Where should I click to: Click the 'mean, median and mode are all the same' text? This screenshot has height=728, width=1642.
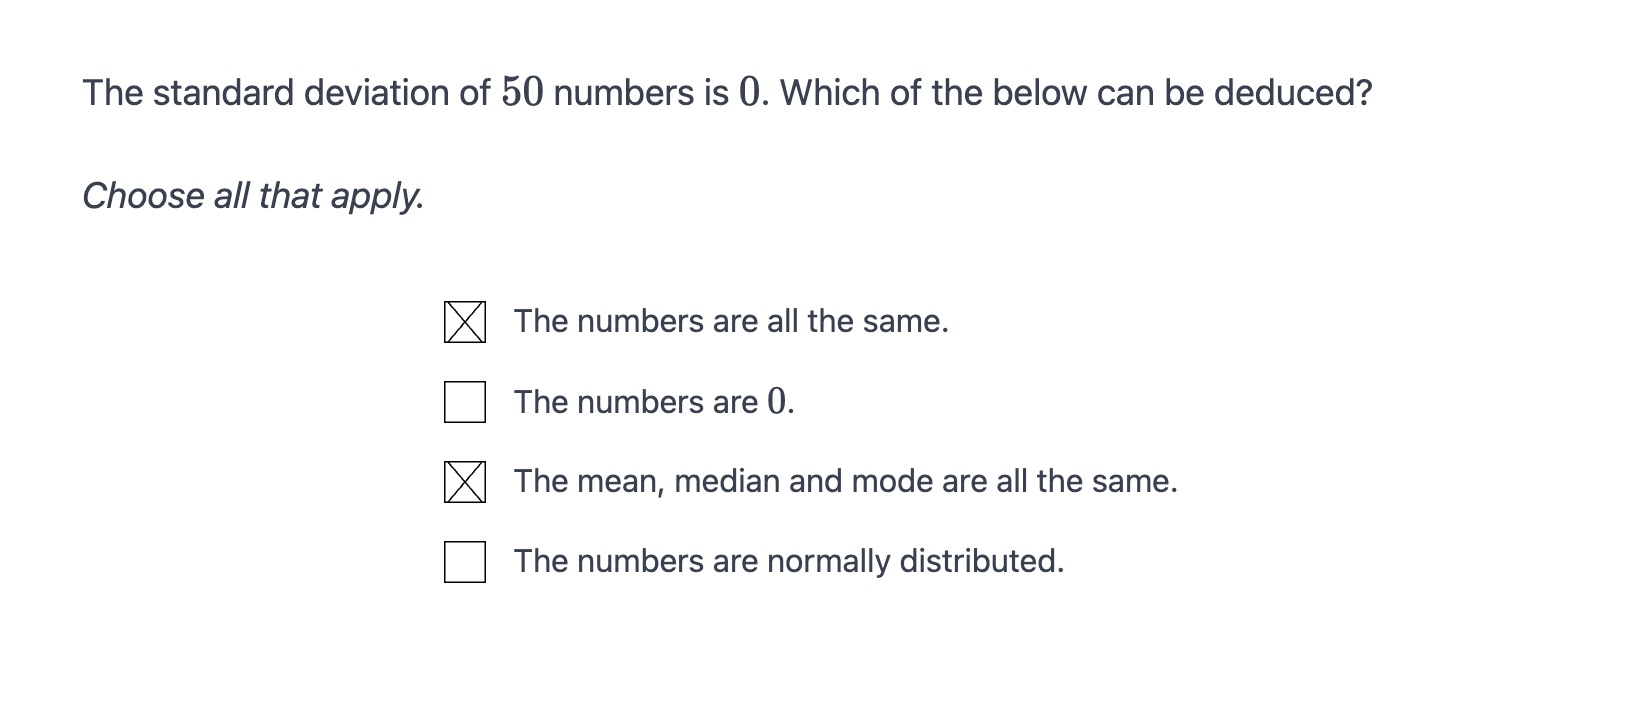(x=845, y=482)
